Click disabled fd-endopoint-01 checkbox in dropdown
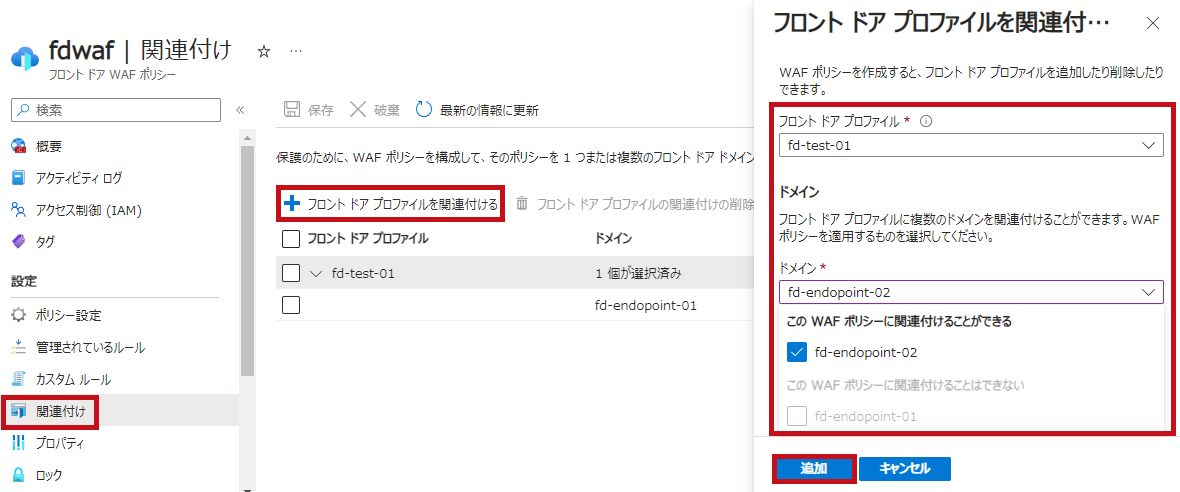1180x492 pixels. (796, 415)
